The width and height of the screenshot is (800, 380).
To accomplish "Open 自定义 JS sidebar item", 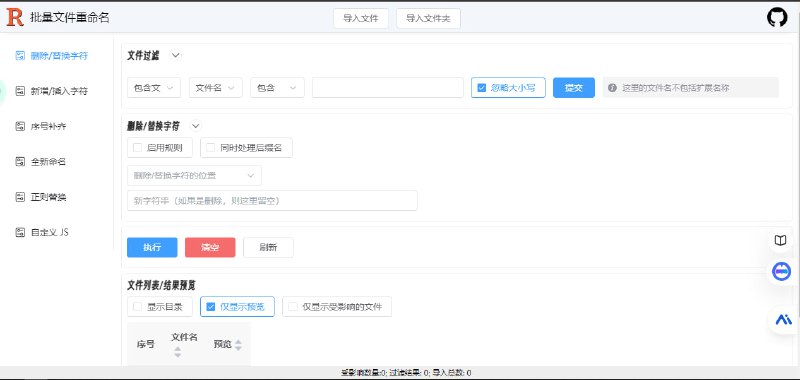I will tap(49, 232).
